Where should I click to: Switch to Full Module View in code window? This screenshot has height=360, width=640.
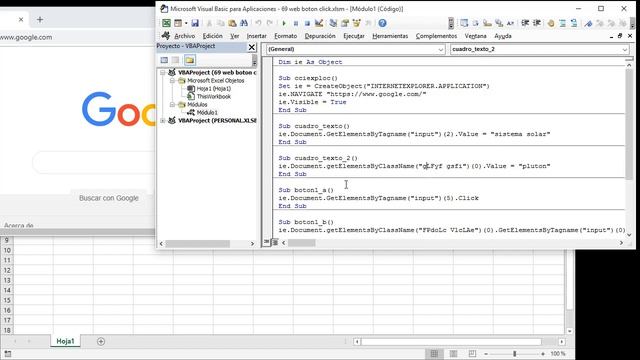[x=275, y=242]
